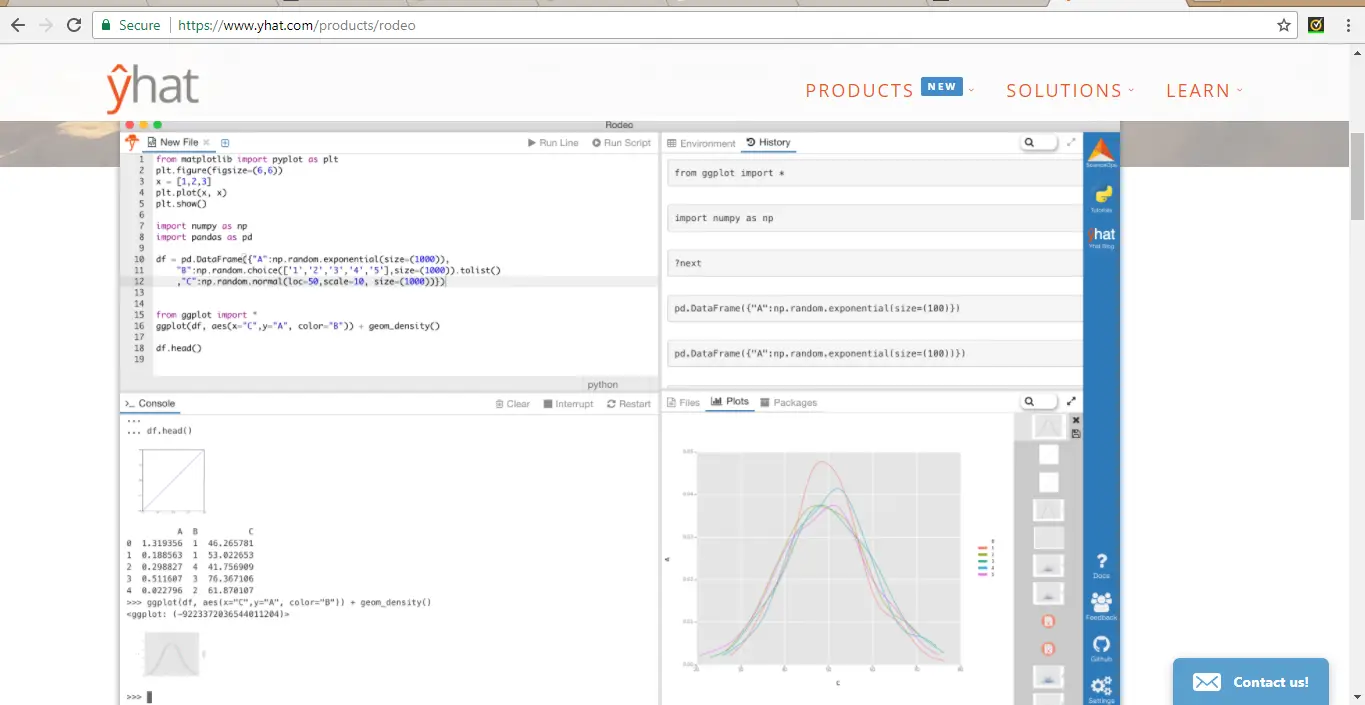Click the console prompt input line

pyautogui.click(x=390, y=697)
